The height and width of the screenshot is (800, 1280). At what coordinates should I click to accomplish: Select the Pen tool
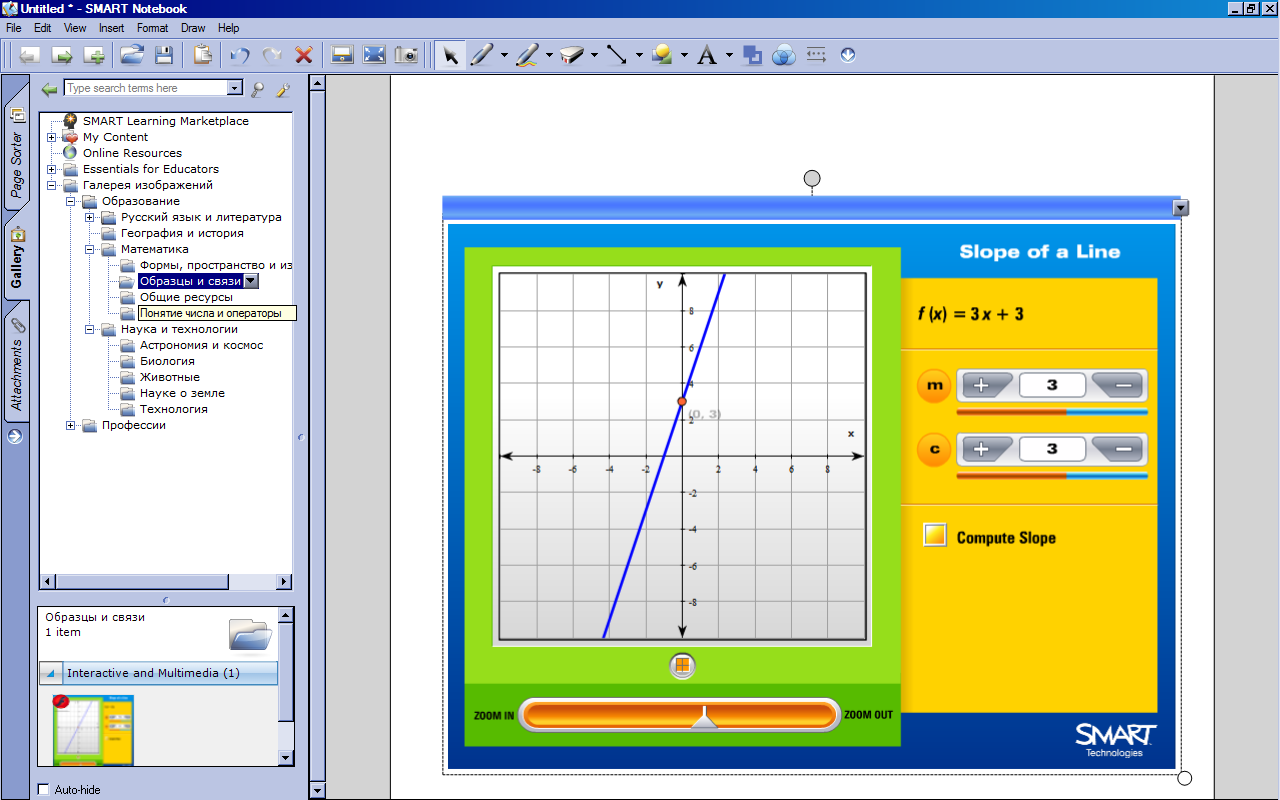[x=482, y=55]
